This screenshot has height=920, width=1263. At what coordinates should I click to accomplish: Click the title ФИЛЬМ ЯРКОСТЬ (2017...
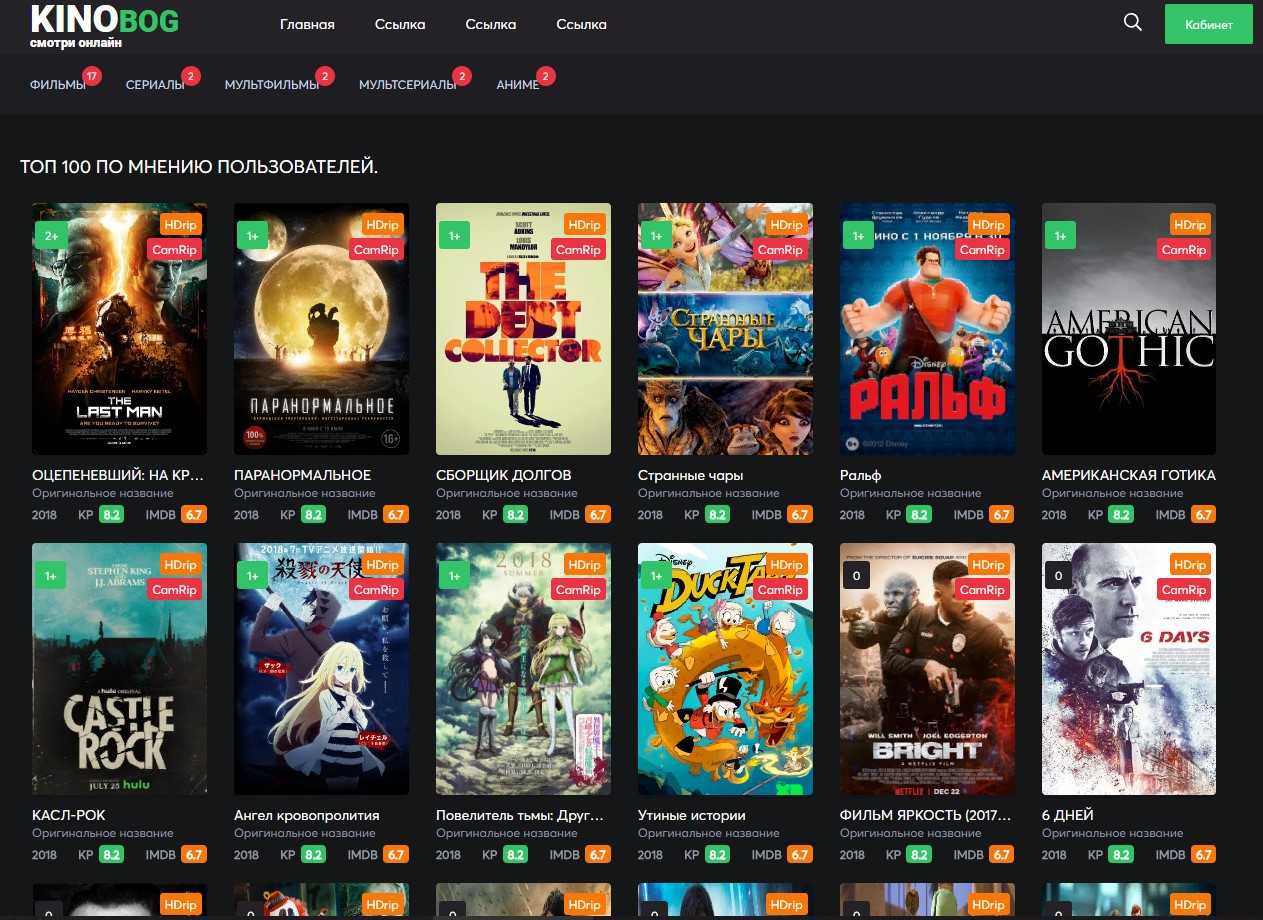(927, 815)
